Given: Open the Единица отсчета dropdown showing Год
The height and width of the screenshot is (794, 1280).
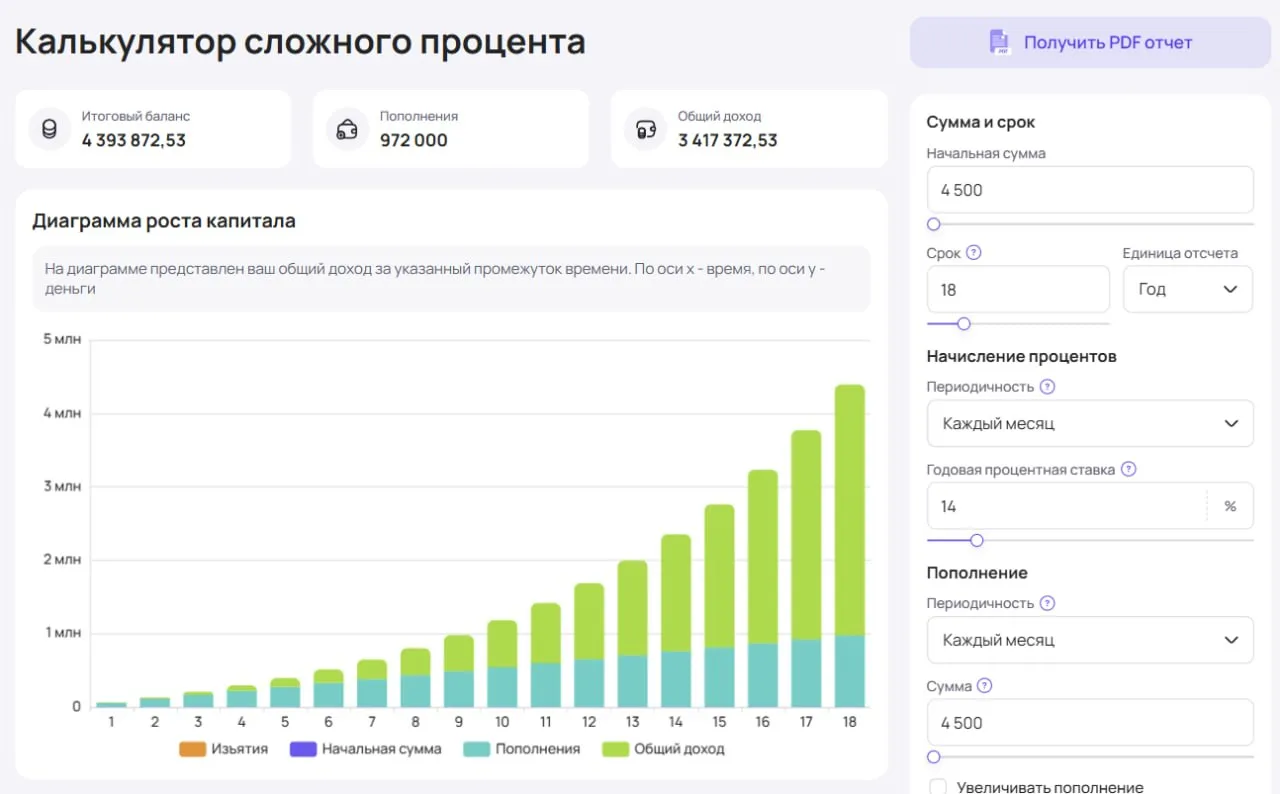Looking at the screenshot, I should (x=1188, y=289).
